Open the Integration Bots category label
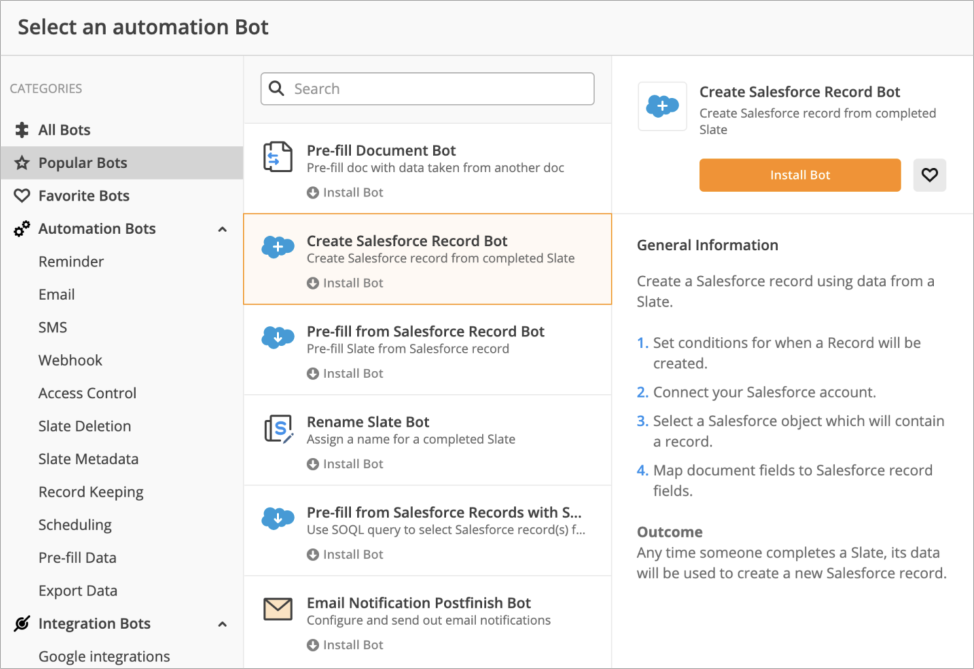974x669 pixels. 94,623
